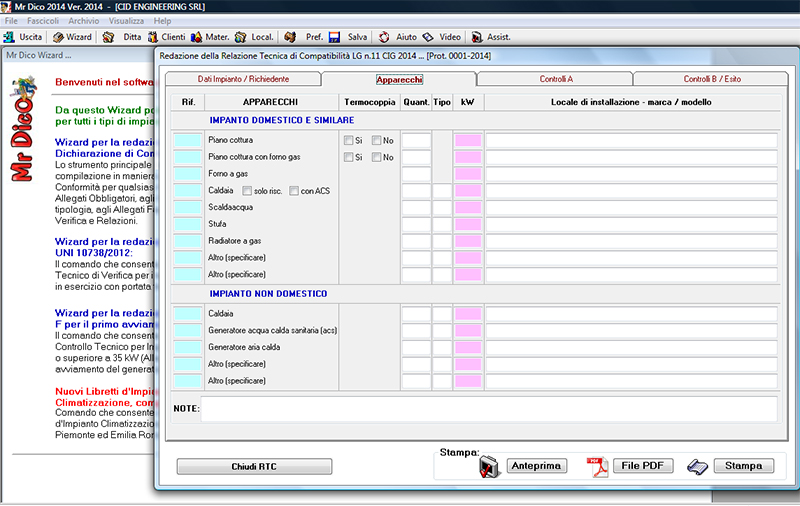Viewport: 800px width, 506px height.
Task: Check No for Piano cottura con forno gas
Action: tap(377, 158)
